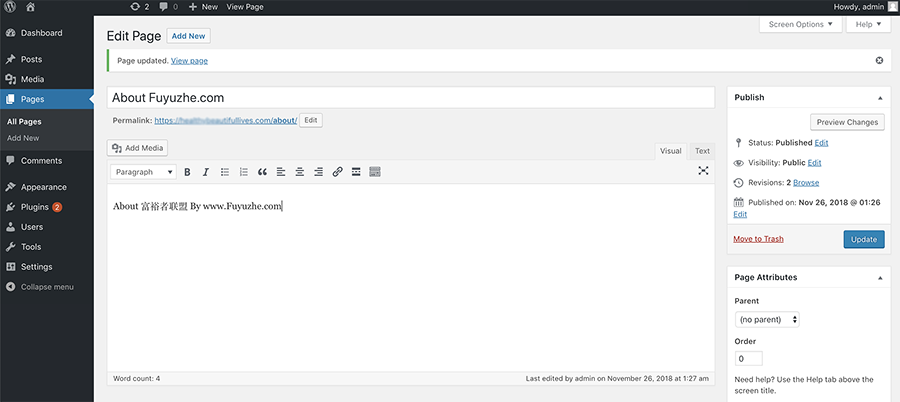The image size is (900, 402).
Task: Open the permalink URL link
Action: click(x=226, y=121)
